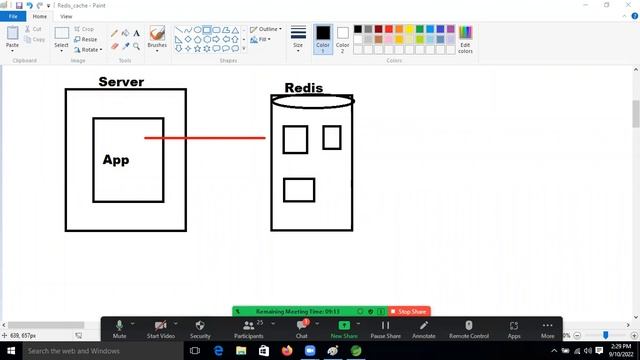This screenshot has height=360, width=640.
Task: Click the Search the web and Windows box
Action: [102, 351]
